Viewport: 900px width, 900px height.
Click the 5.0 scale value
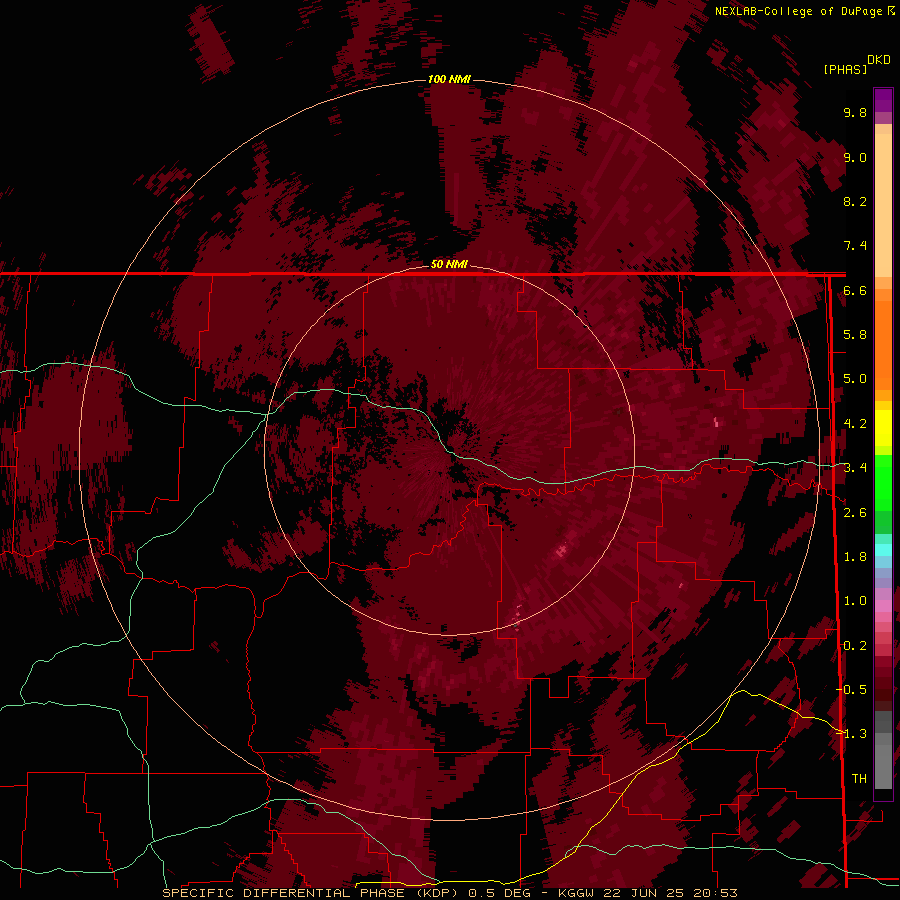[855, 379]
